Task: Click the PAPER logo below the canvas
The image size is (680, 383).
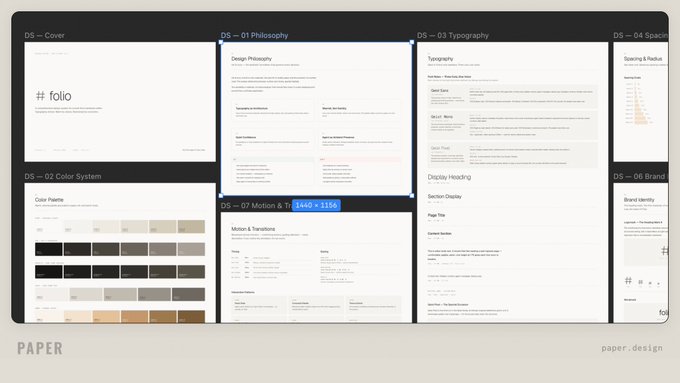Action: [40, 348]
